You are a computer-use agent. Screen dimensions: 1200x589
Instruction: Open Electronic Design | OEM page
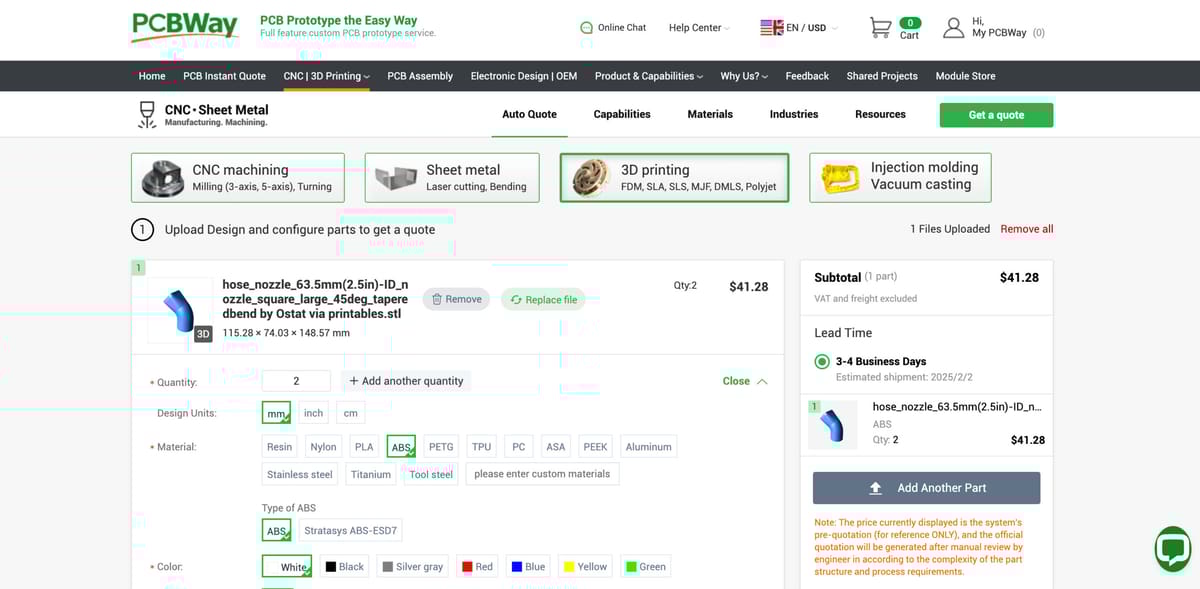(x=524, y=76)
